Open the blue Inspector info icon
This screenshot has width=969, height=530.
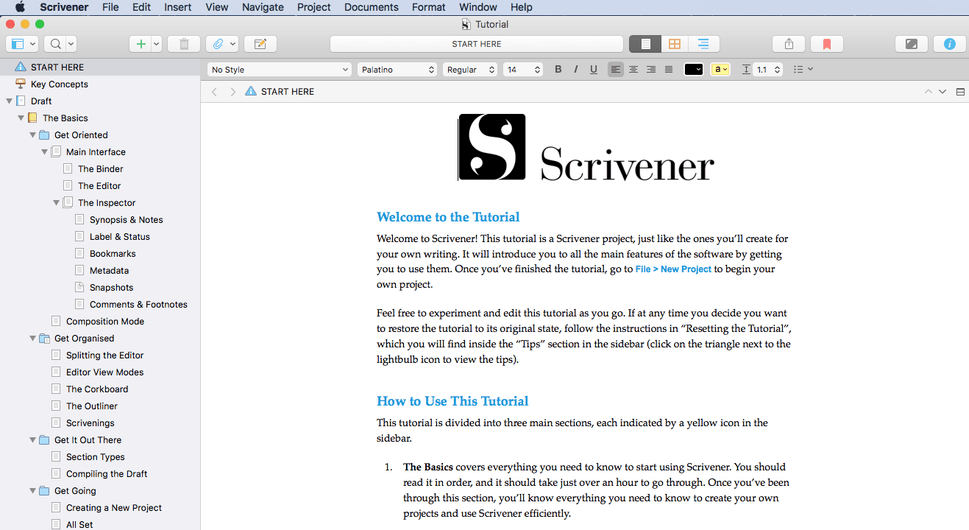tap(949, 44)
